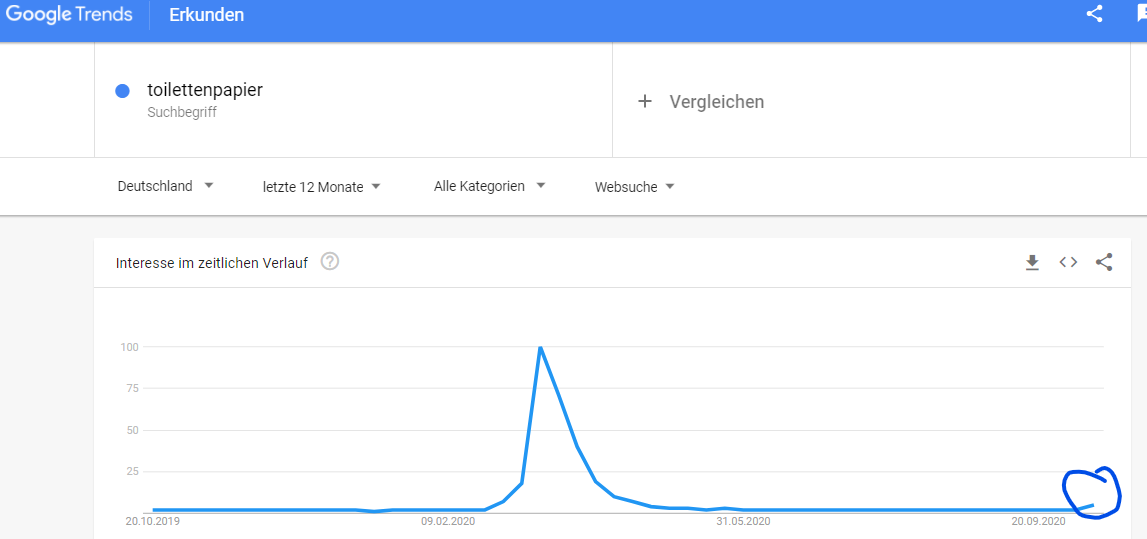Open the Deutschland region dropdown
1147x539 pixels.
coord(165,186)
